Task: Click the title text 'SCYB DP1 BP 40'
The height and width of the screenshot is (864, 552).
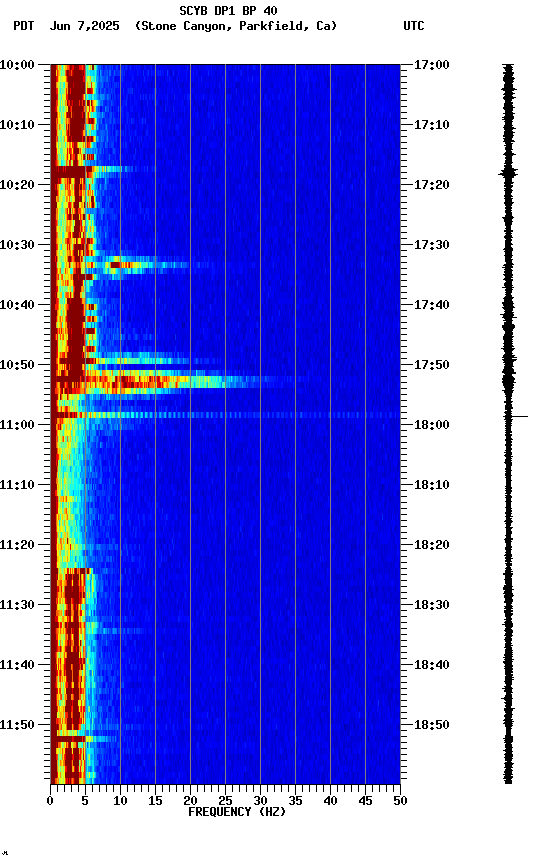Action: click(x=228, y=10)
